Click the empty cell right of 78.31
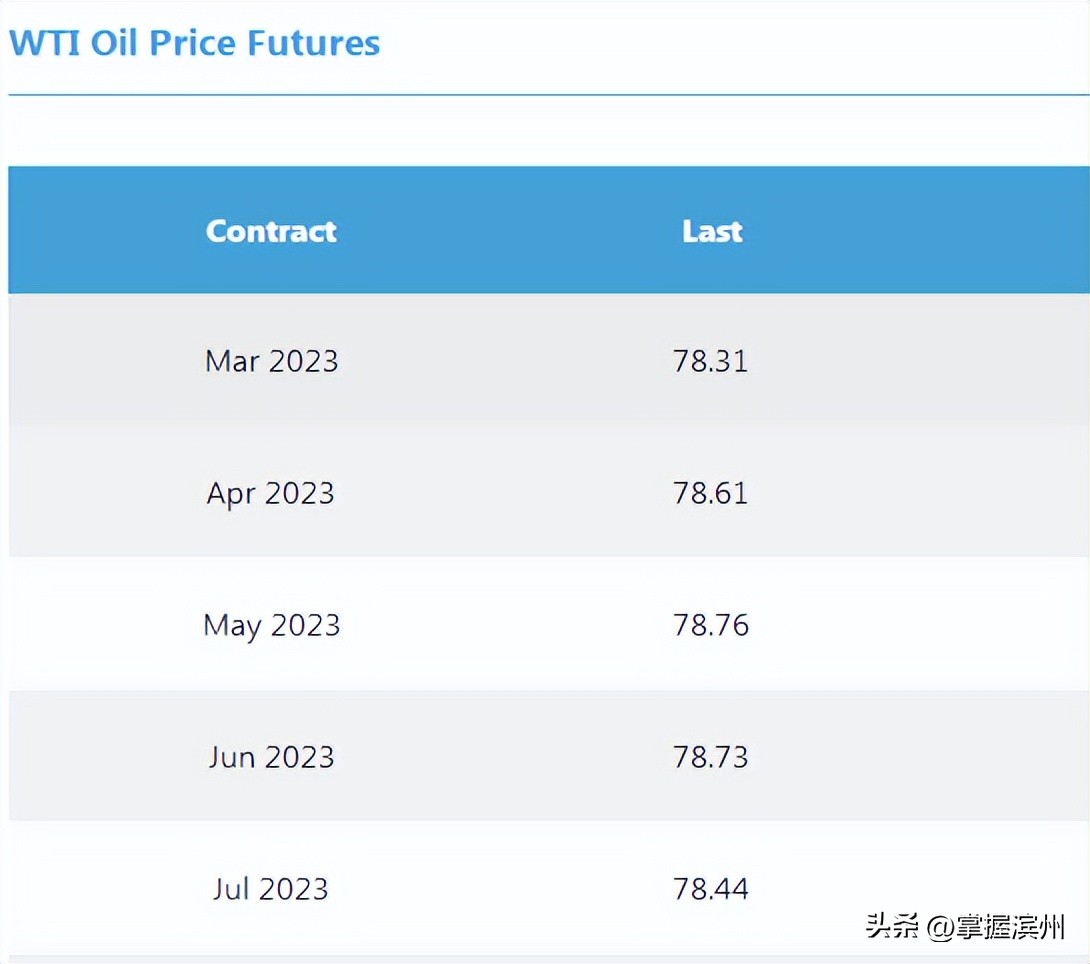The height and width of the screenshot is (964, 1090). 950,360
